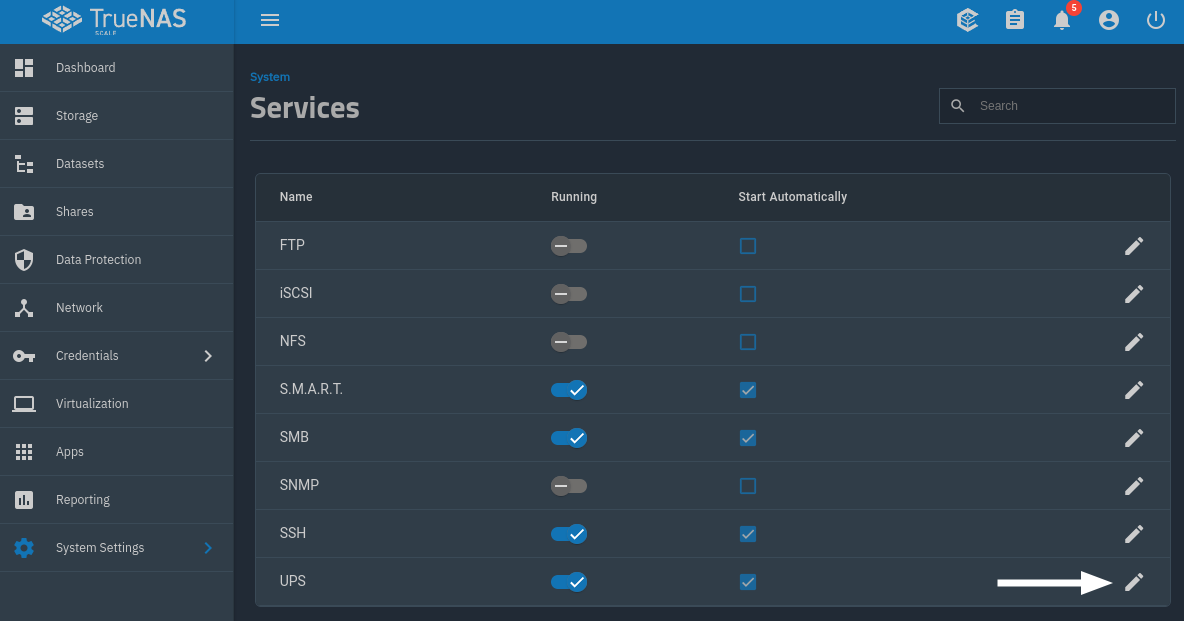The image size is (1184, 621).
Task: Click the power button icon
Action: click(1156, 20)
